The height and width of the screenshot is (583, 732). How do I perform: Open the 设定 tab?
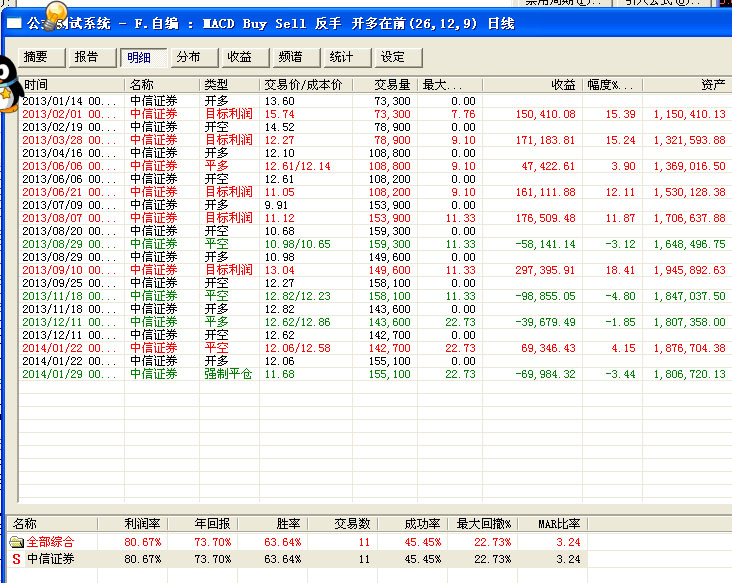tap(399, 57)
